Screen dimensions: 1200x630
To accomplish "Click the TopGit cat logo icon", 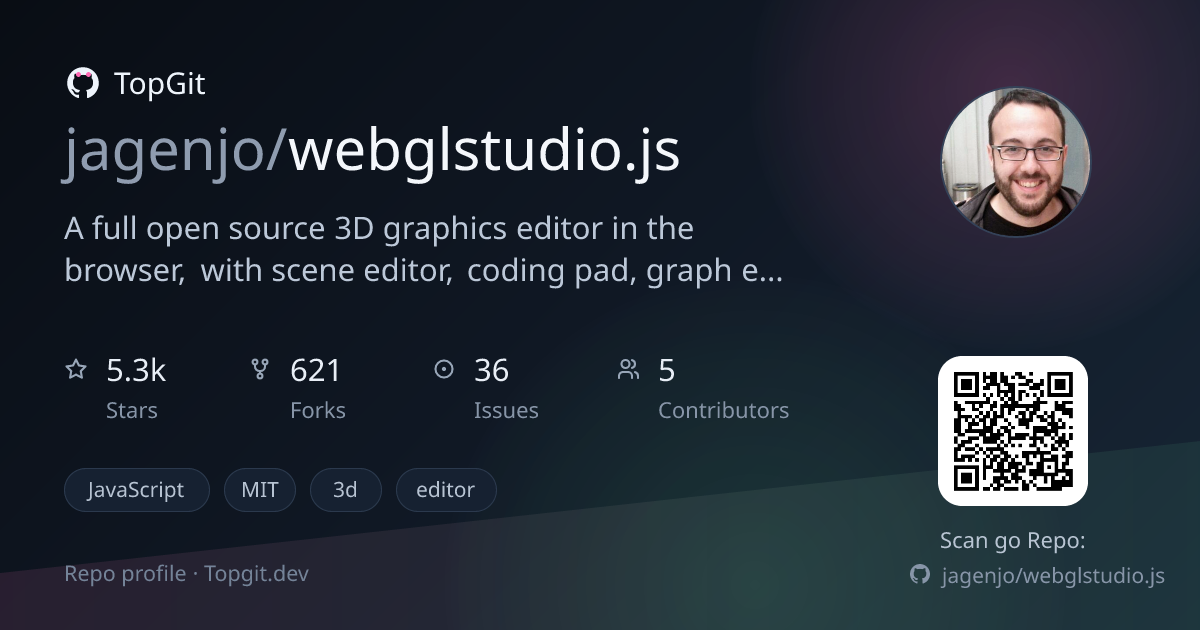I will (x=82, y=83).
